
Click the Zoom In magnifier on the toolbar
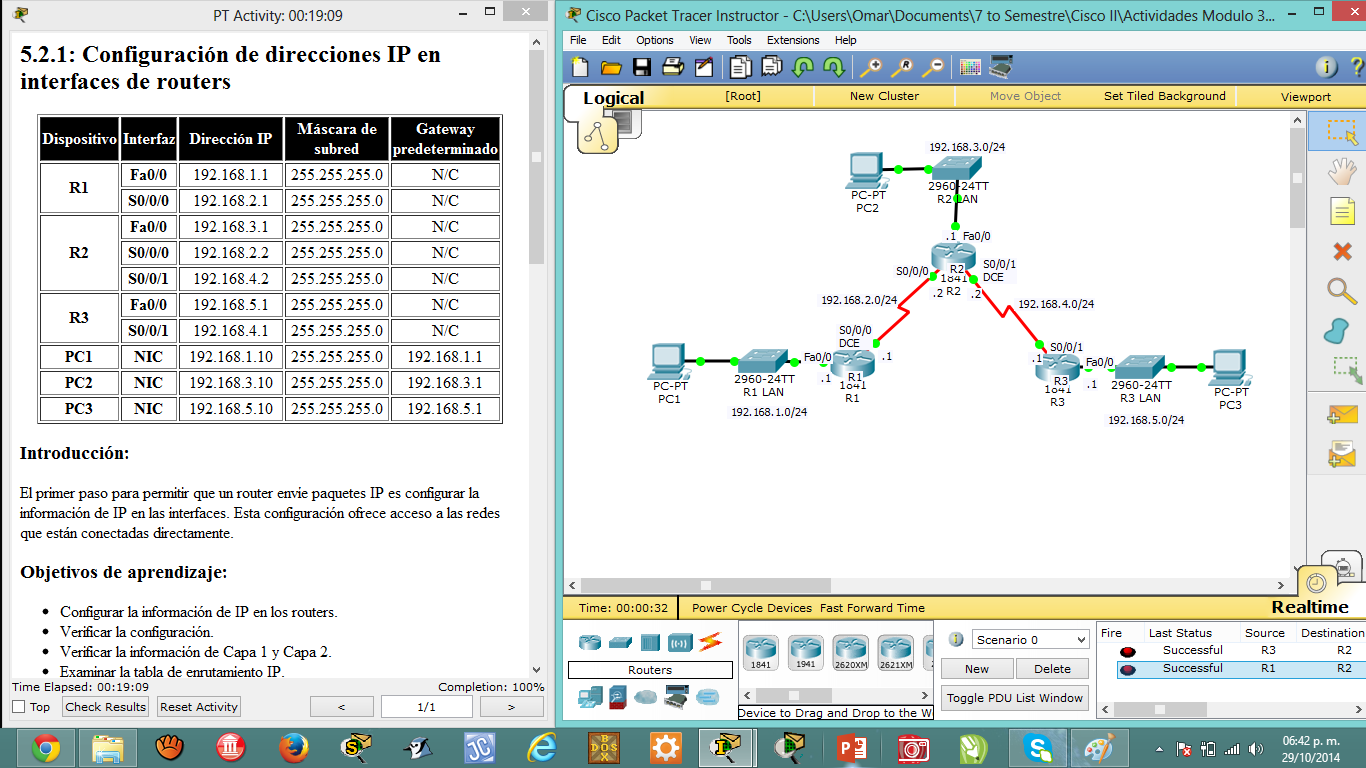872,69
